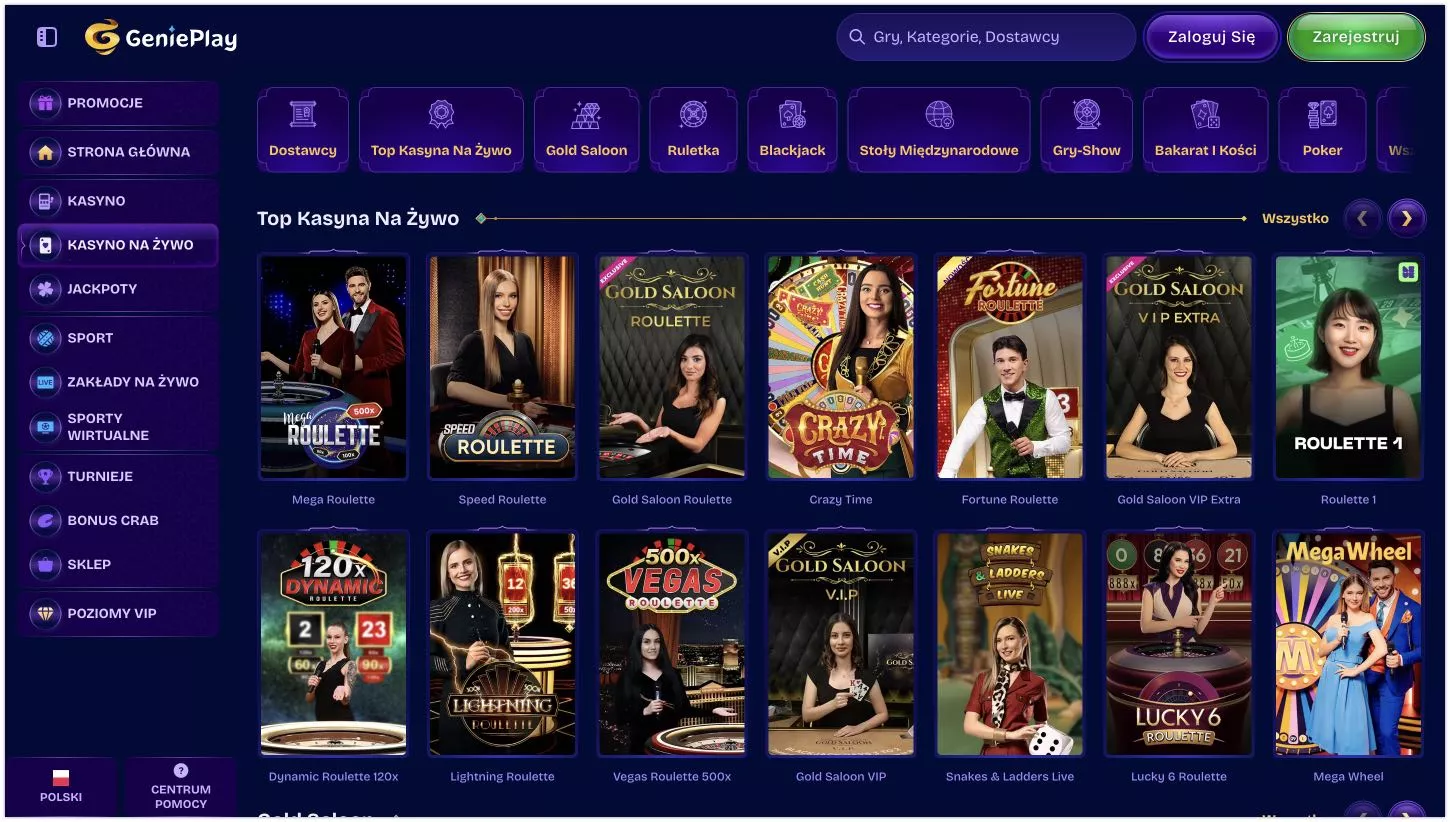Collapse the sidebar using the panel icon
This screenshot has width=1450, height=822.
click(x=47, y=37)
